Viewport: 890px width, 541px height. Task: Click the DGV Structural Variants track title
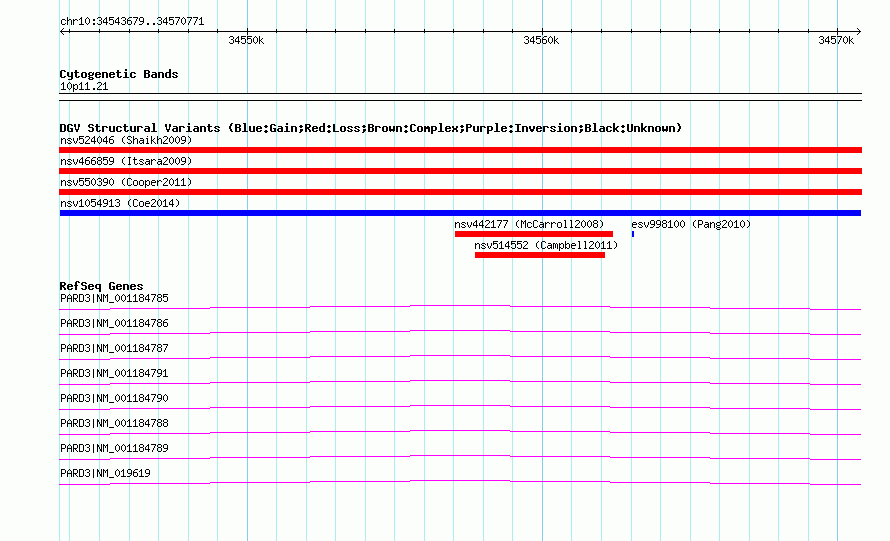(x=371, y=128)
